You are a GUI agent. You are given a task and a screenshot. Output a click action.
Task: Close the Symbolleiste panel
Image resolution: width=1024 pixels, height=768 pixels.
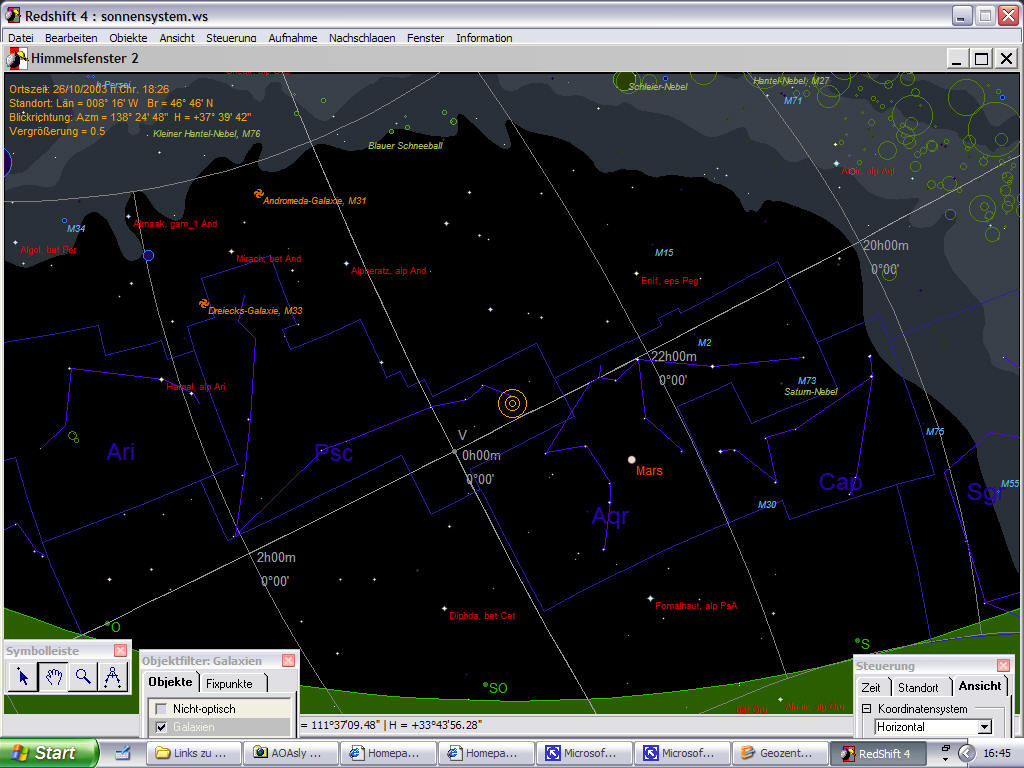pos(120,651)
